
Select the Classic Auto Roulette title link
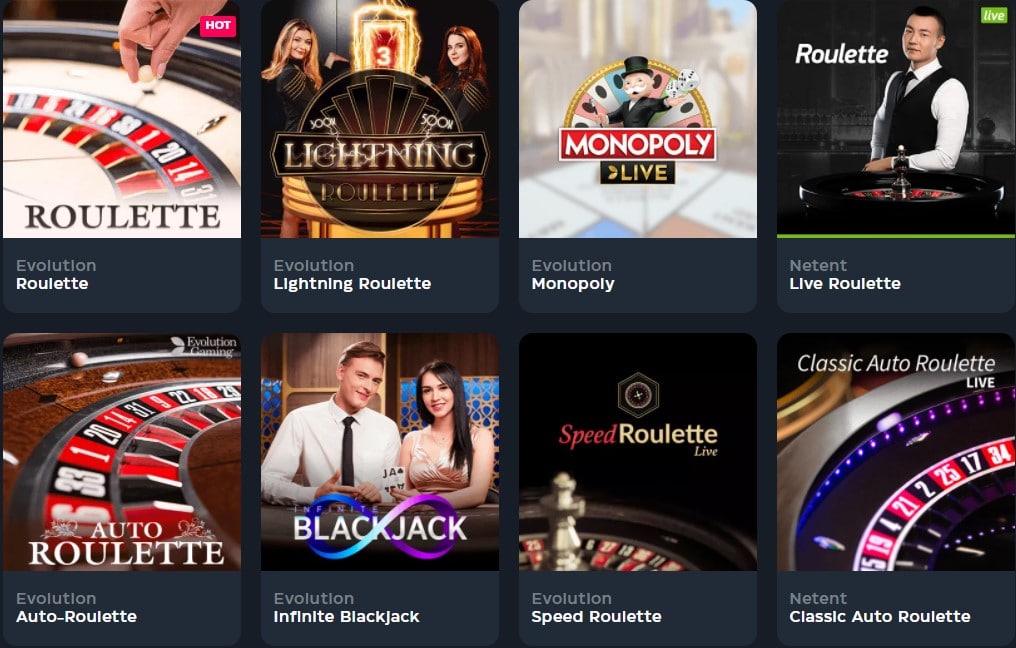pos(880,616)
